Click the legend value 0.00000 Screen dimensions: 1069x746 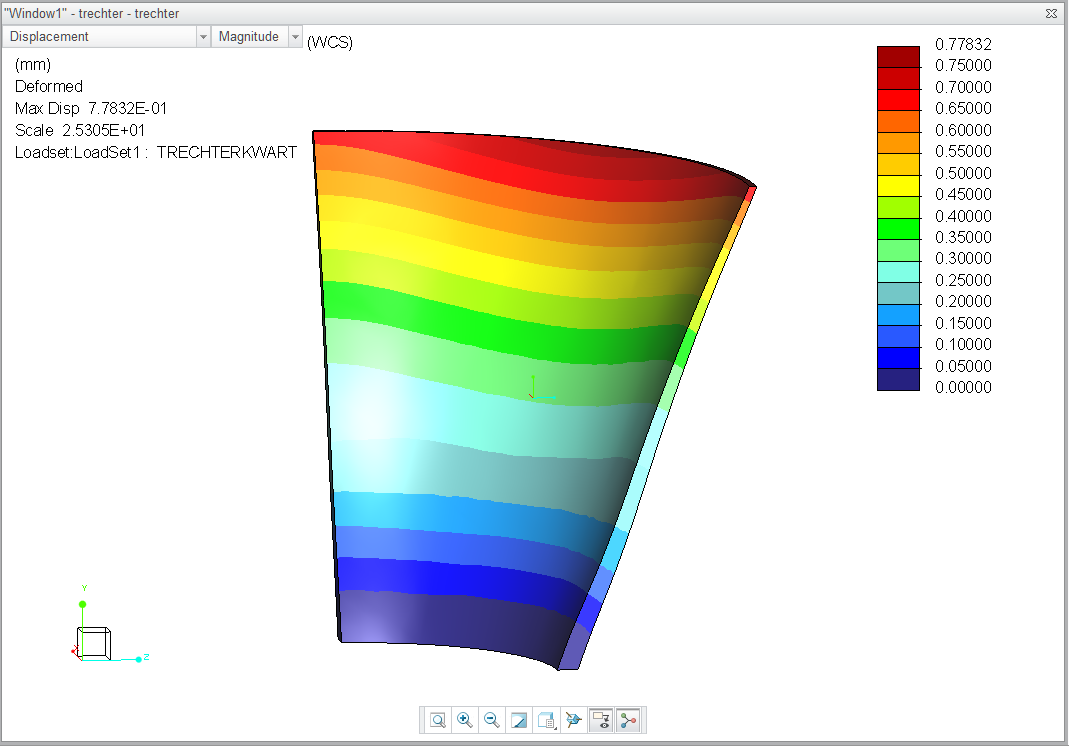click(x=963, y=387)
